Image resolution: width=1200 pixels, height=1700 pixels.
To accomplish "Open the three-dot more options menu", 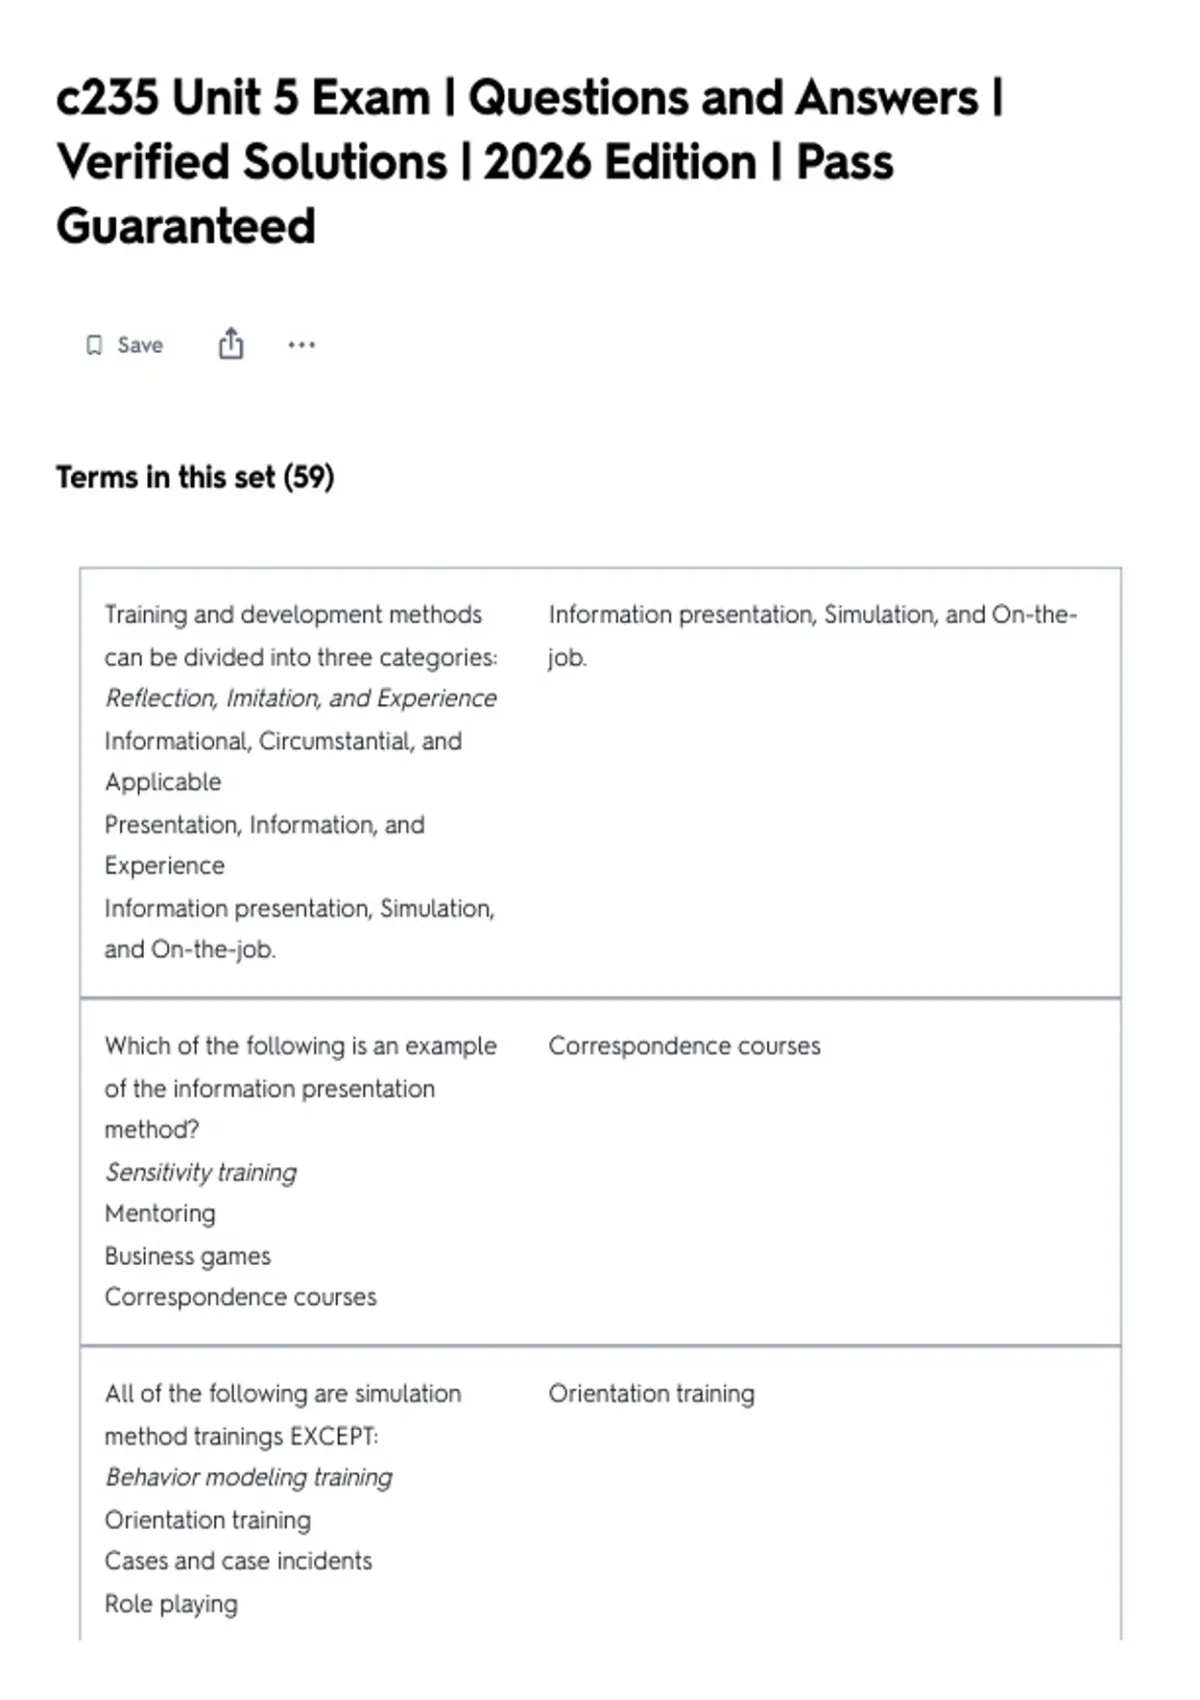I will [x=301, y=345].
